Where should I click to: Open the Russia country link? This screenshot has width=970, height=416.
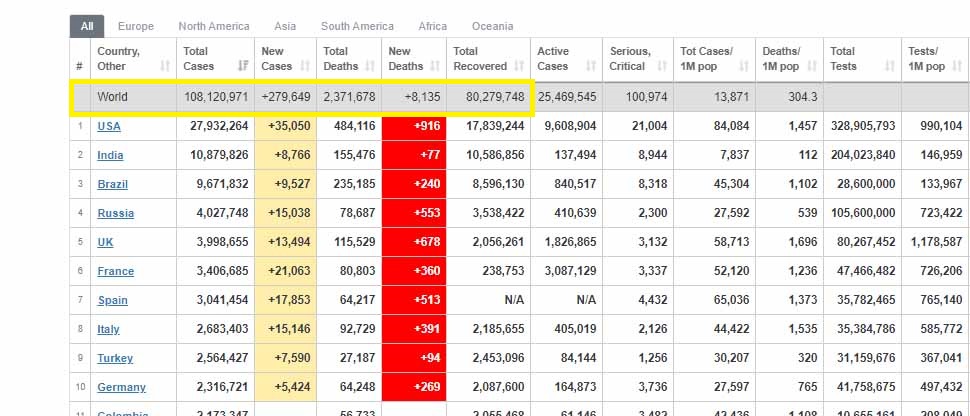[x=116, y=214]
